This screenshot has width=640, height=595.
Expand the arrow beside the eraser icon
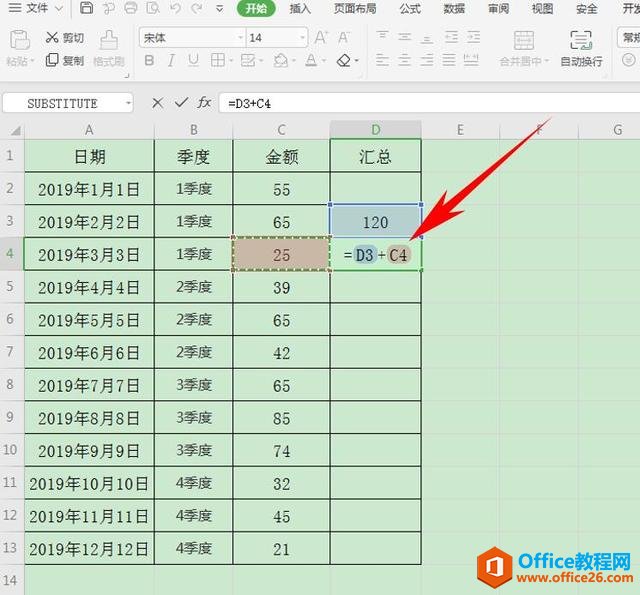[x=357, y=61]
